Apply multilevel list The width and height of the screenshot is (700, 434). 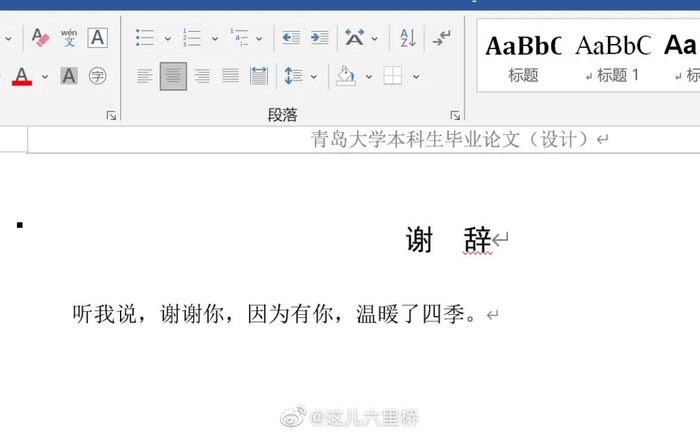pyautogui.click(x=239, y=38)
